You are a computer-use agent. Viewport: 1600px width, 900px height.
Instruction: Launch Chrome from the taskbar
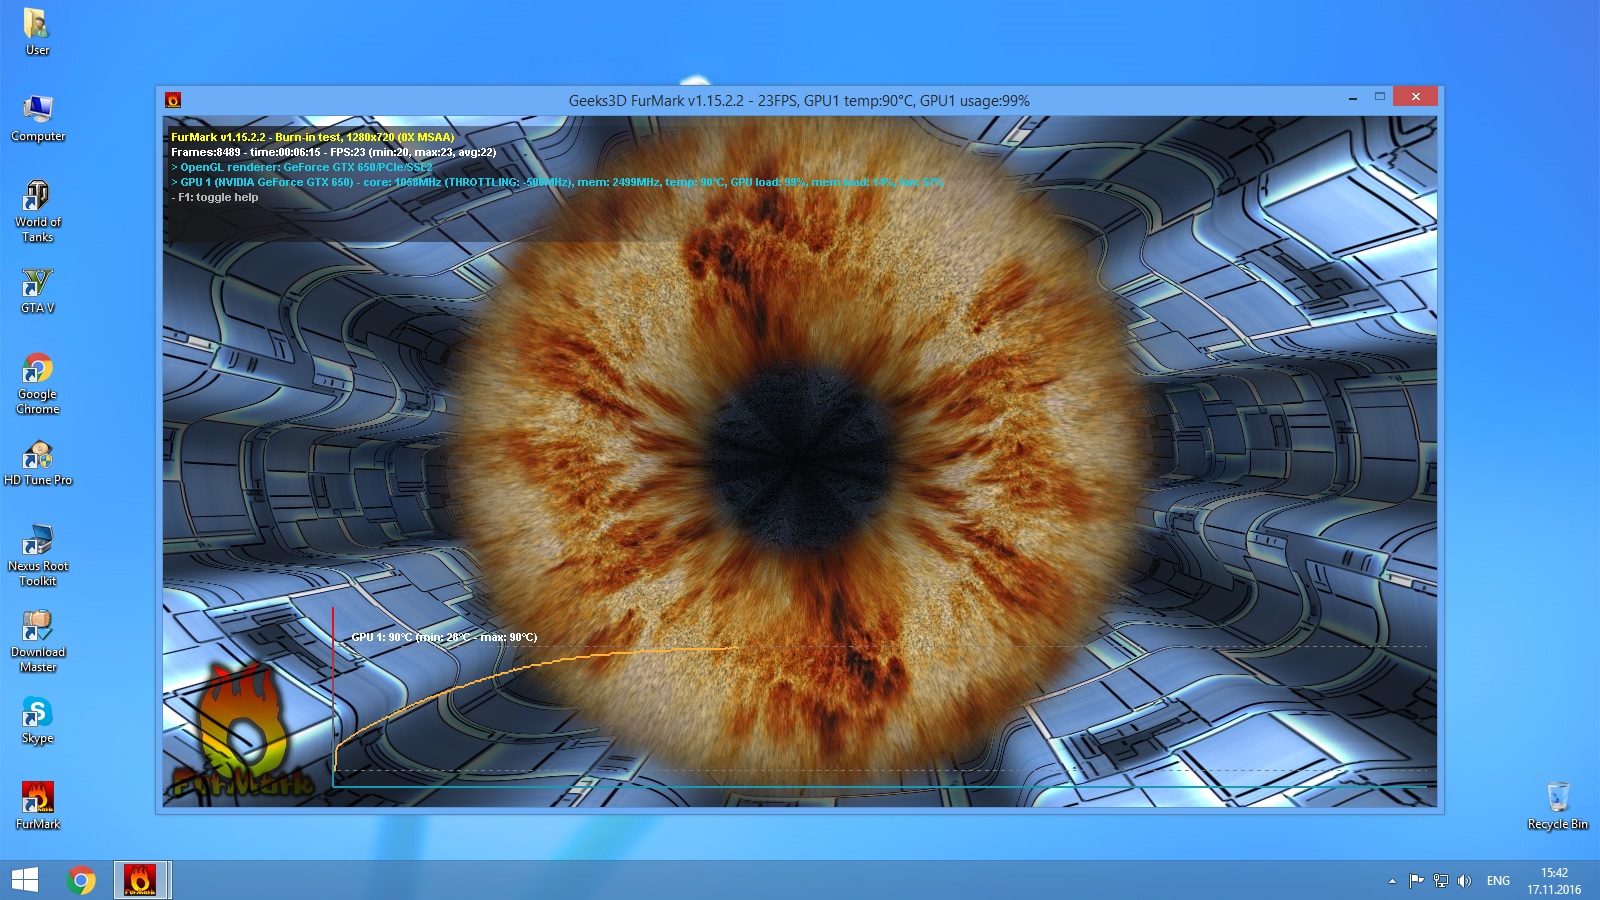(82, 880)
